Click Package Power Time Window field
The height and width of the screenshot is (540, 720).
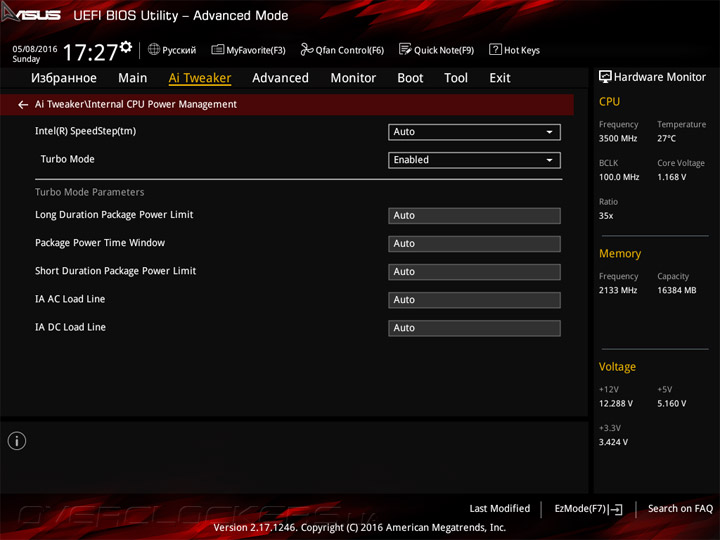[x=474, y=243]
